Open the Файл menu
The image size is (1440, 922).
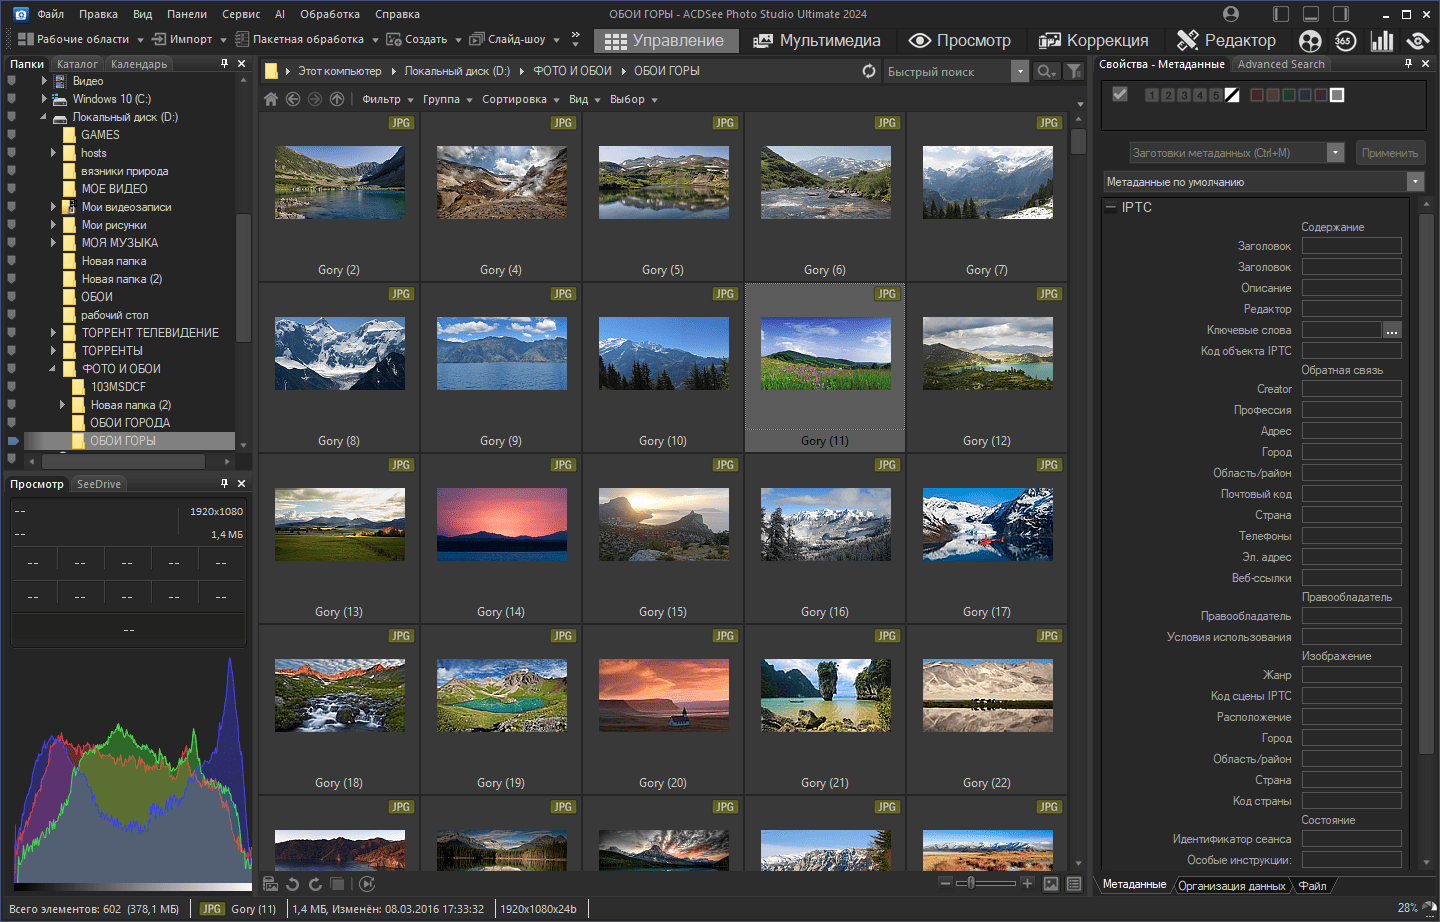[50, 14]
